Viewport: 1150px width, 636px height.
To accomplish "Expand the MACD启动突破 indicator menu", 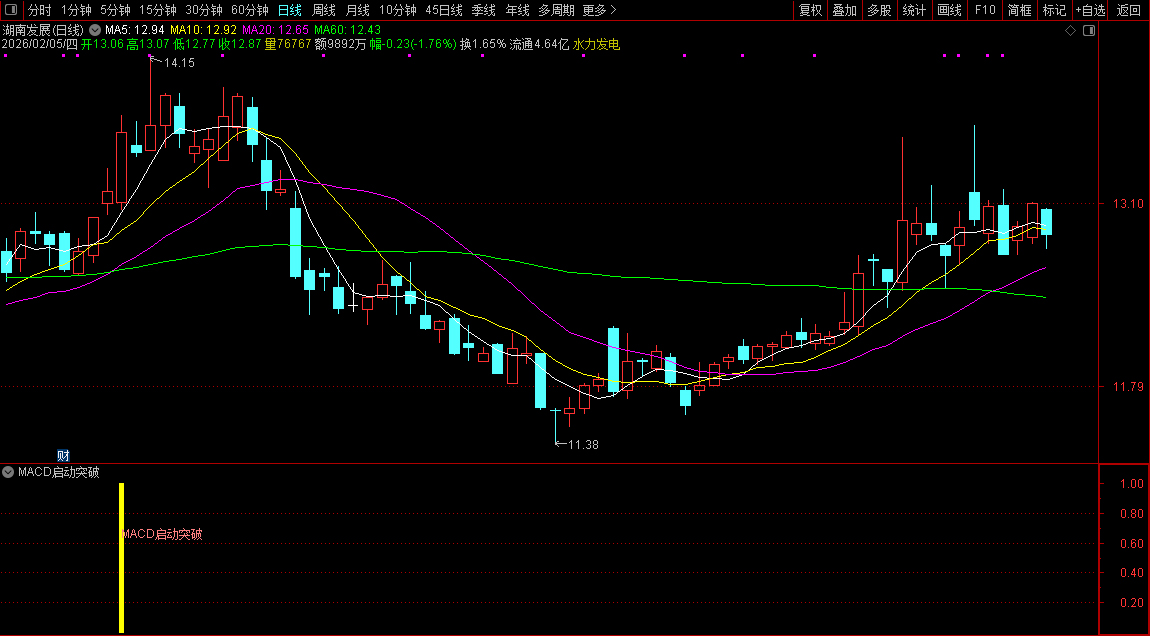I will click(x=9, y=472).
